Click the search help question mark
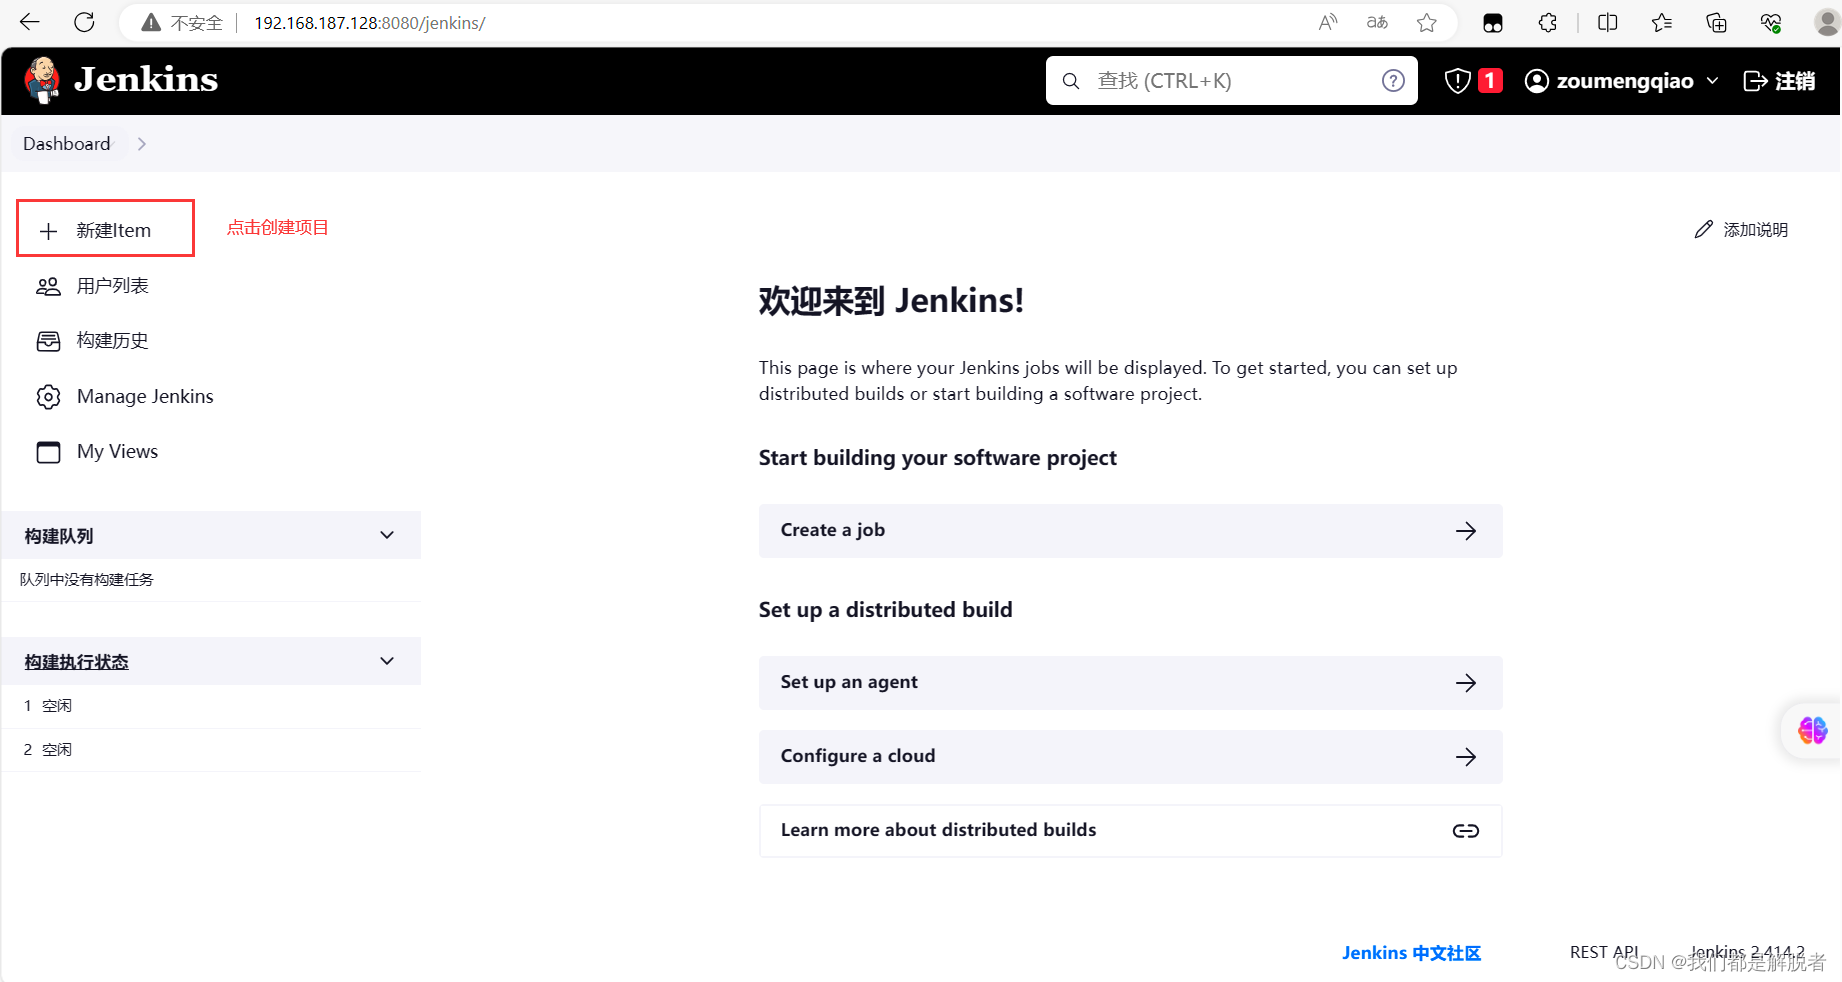This screenshot has height=982, width=1842. (1392, 80)
